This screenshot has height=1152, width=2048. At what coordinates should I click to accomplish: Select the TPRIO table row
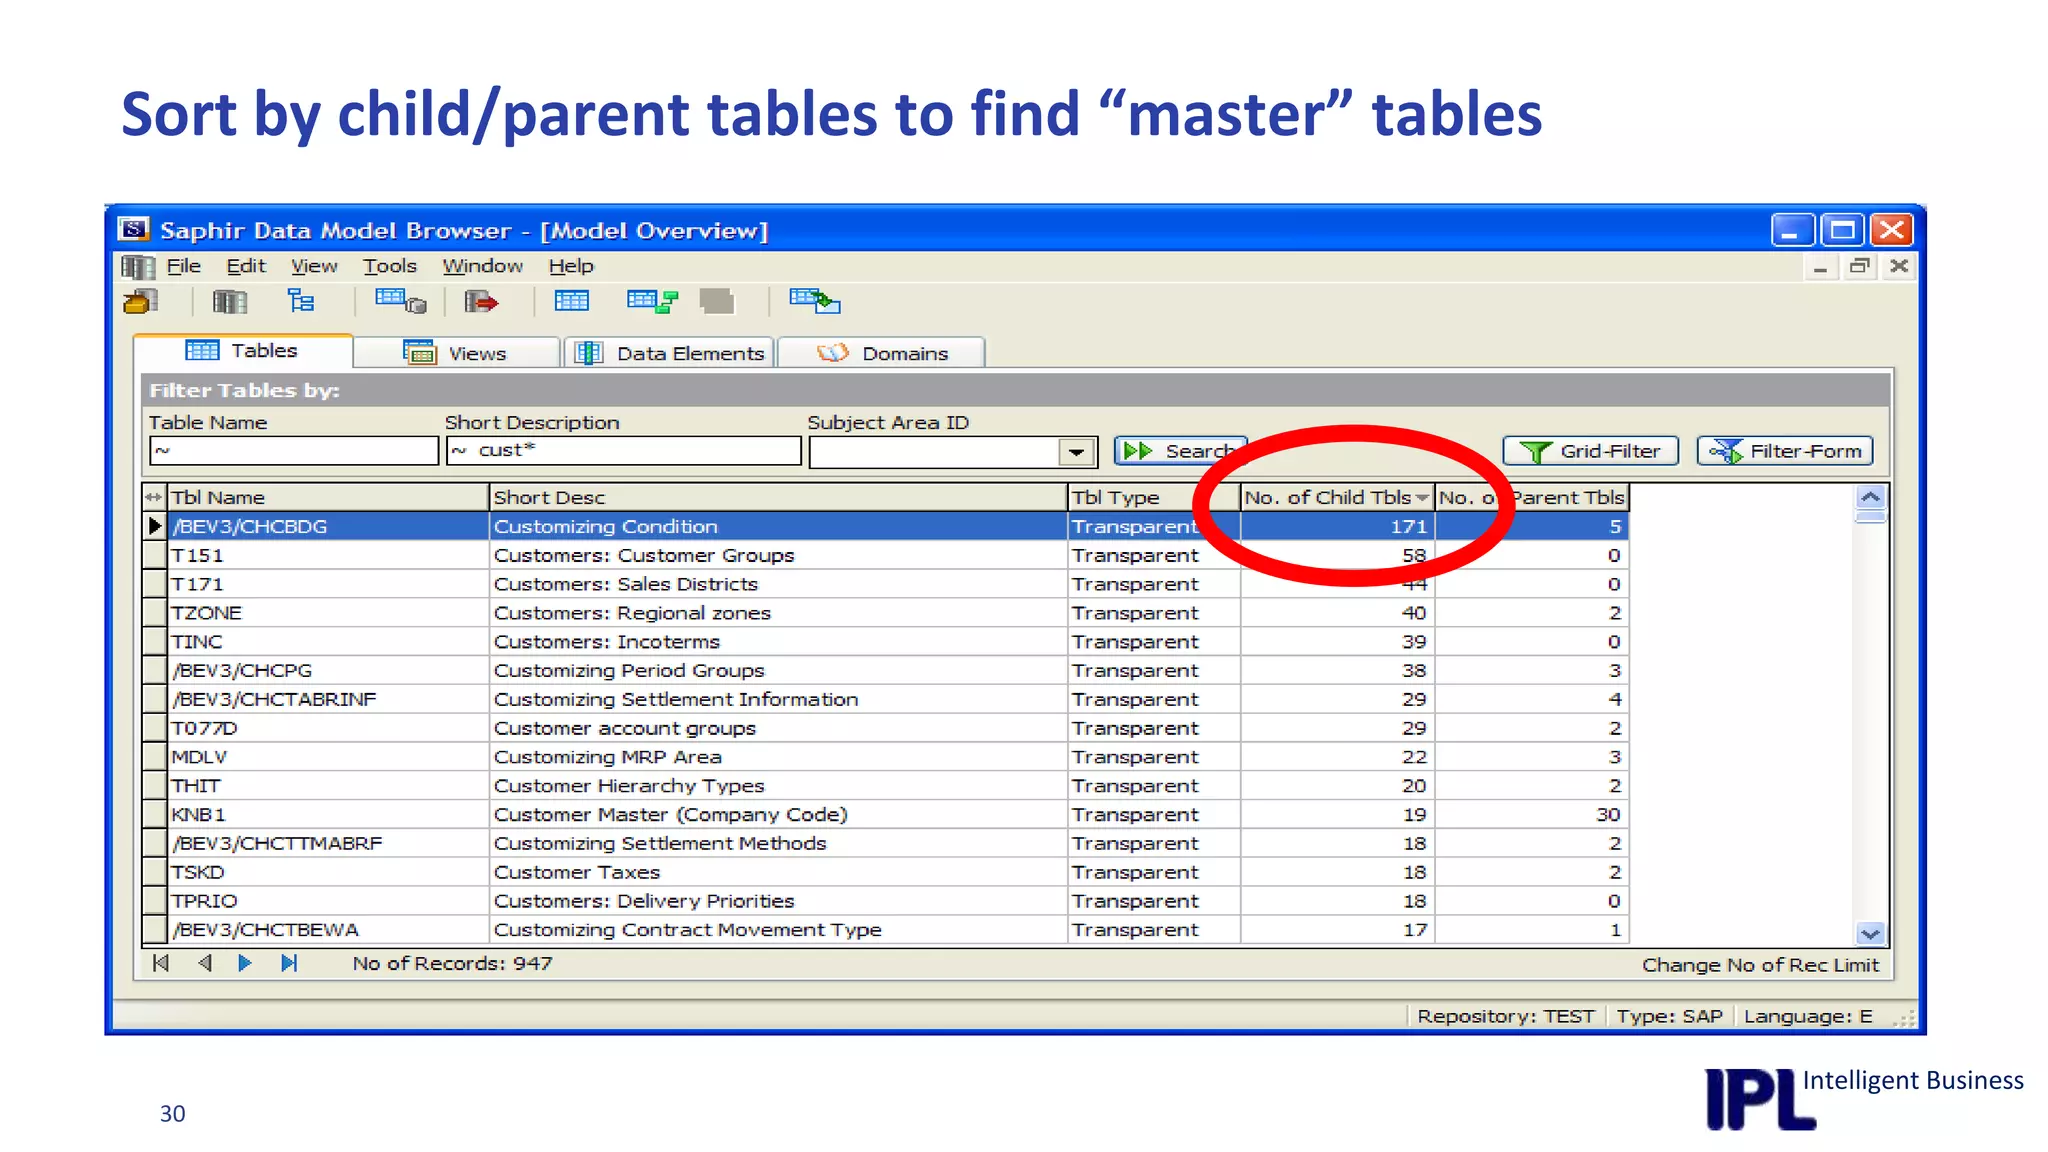tap(886, 901)
